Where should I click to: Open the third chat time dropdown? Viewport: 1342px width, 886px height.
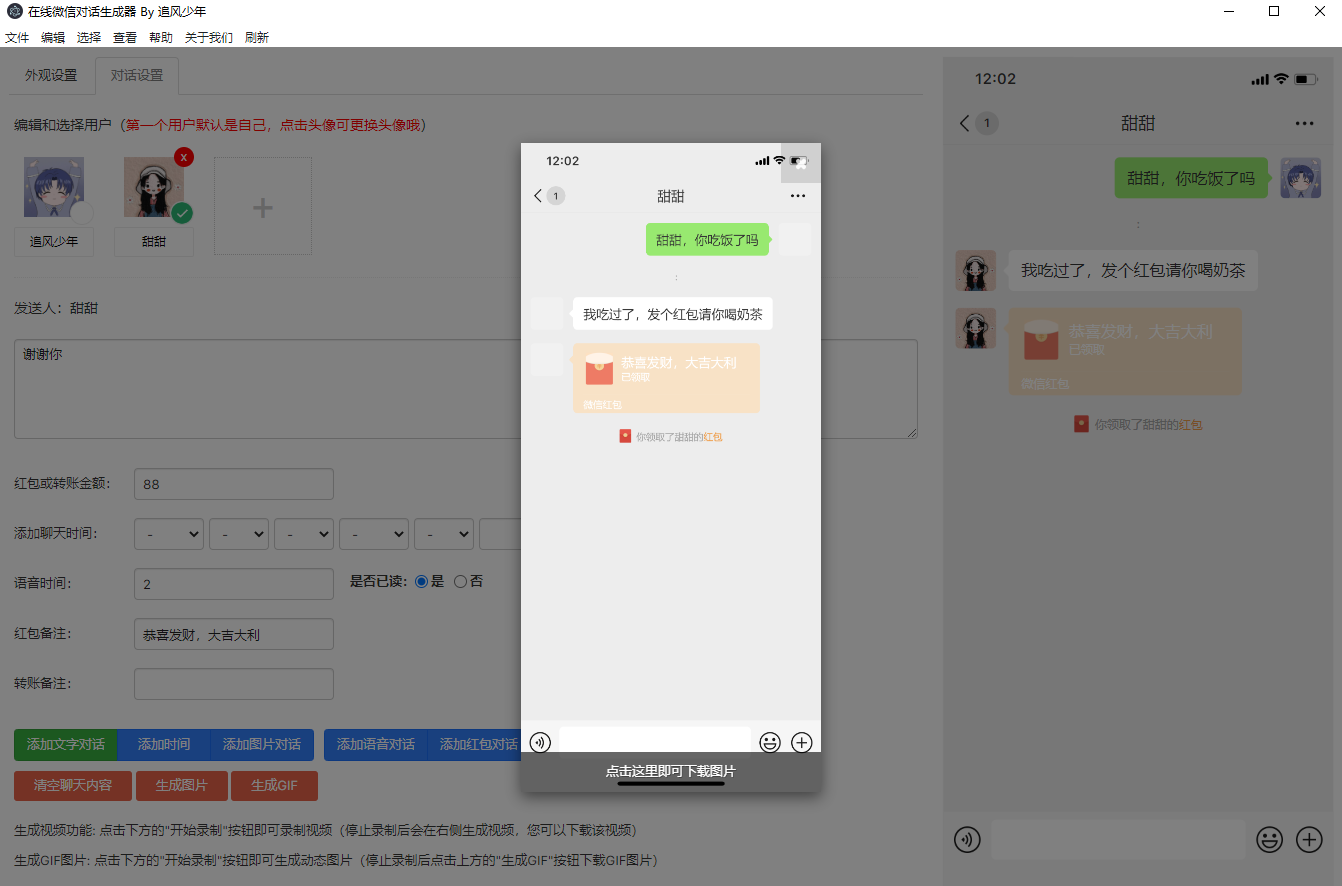304,535
